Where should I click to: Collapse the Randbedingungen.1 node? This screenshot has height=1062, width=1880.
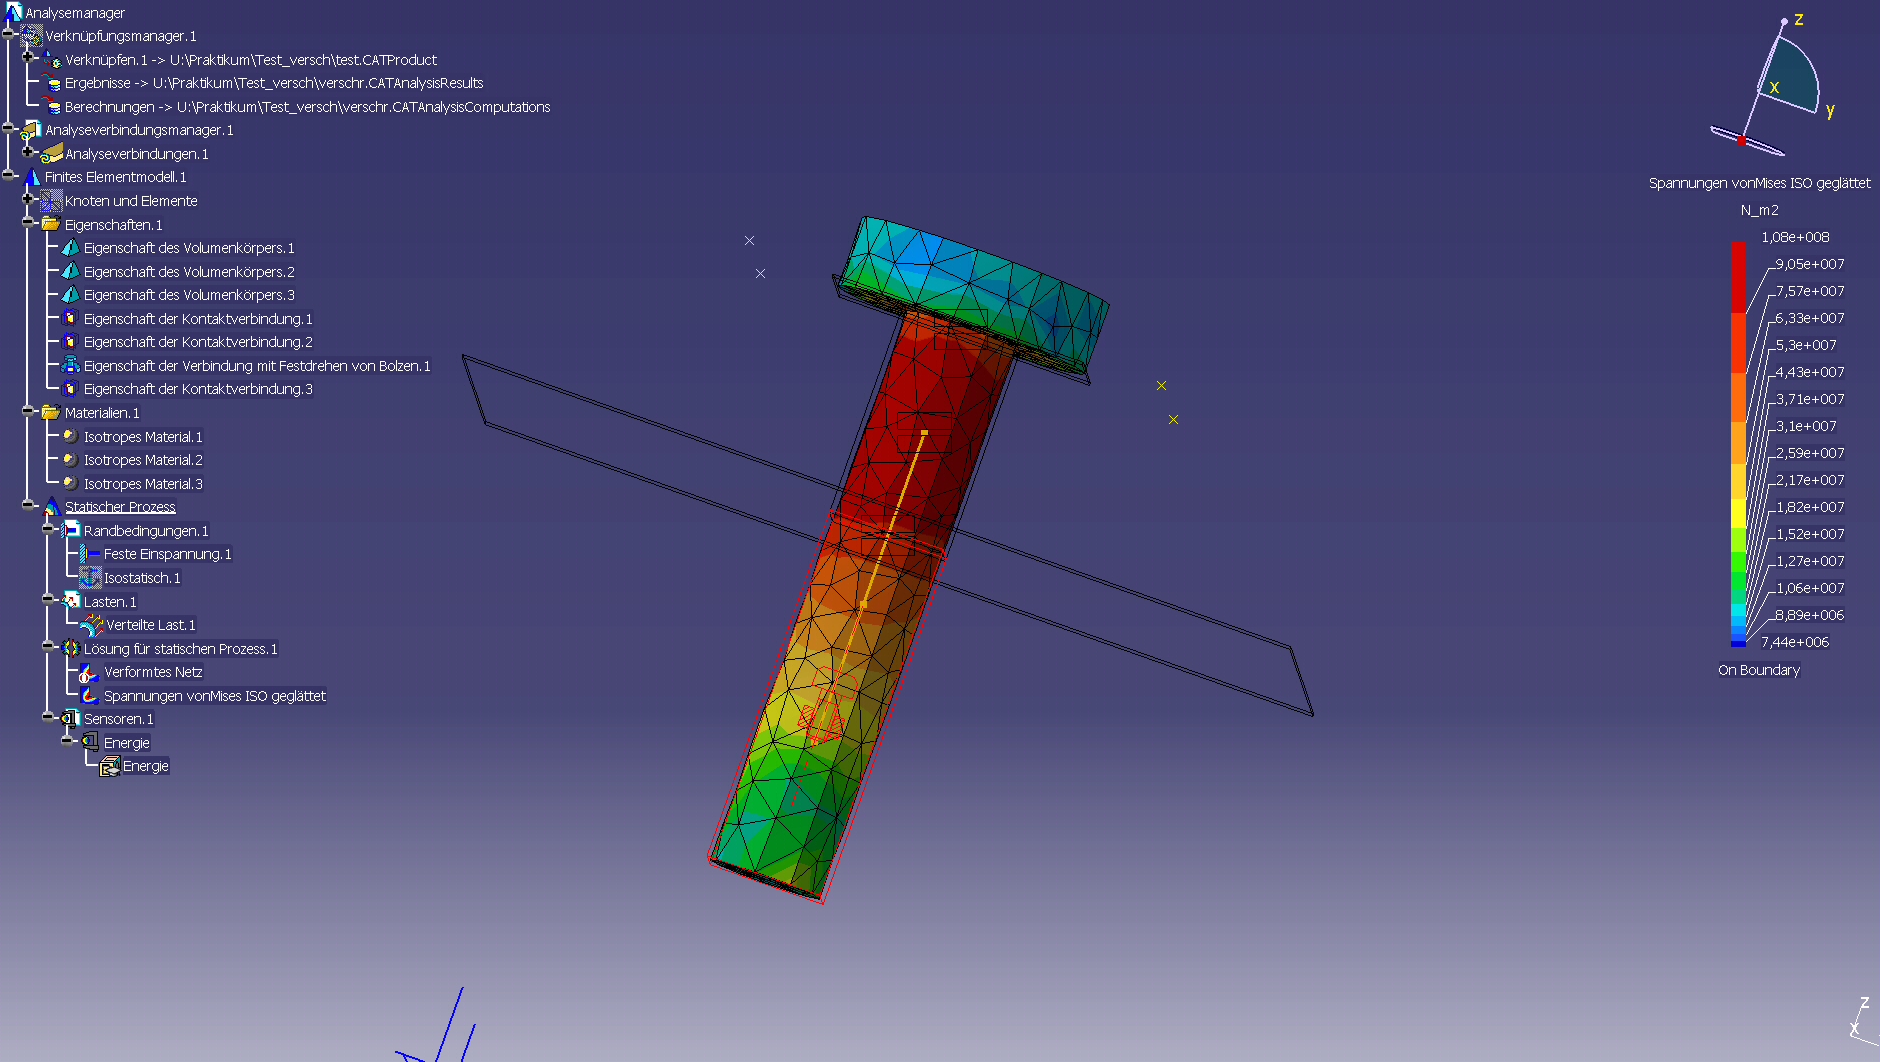coord(48,528)
